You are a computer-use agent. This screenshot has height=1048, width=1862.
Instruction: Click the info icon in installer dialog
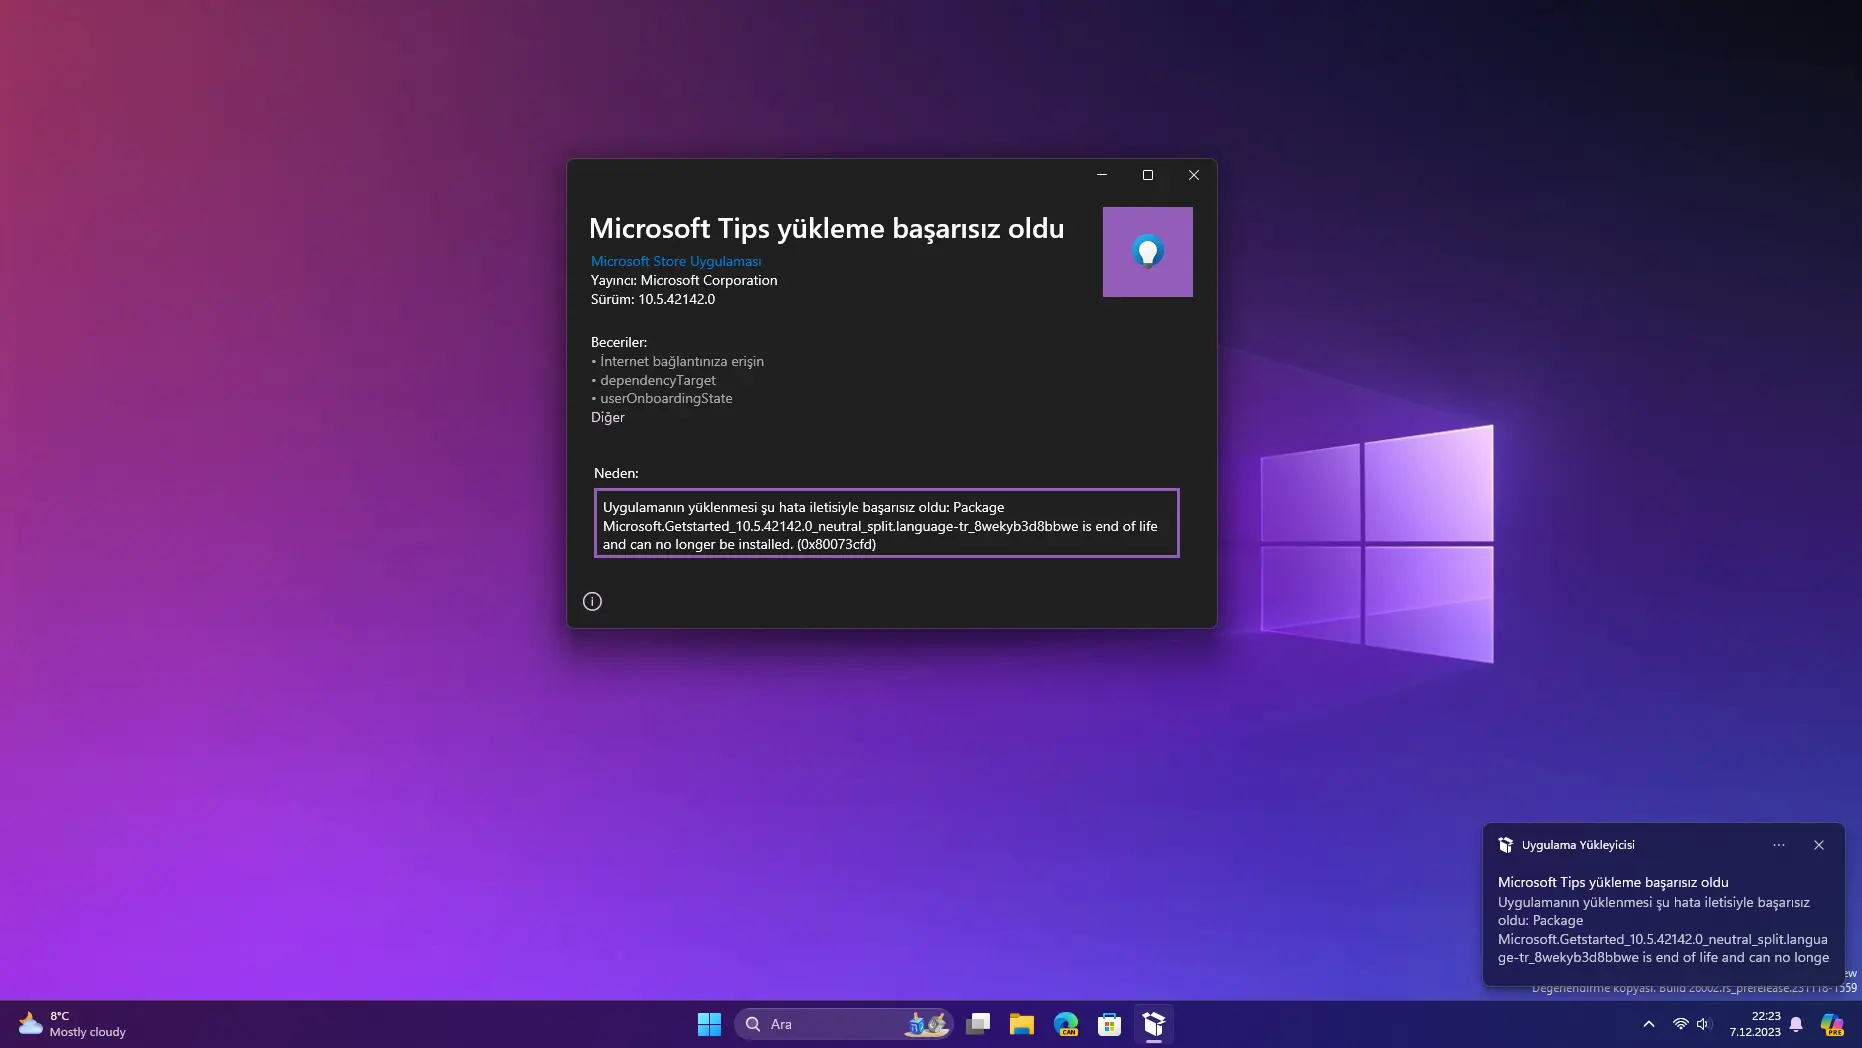tap(592, 601)
